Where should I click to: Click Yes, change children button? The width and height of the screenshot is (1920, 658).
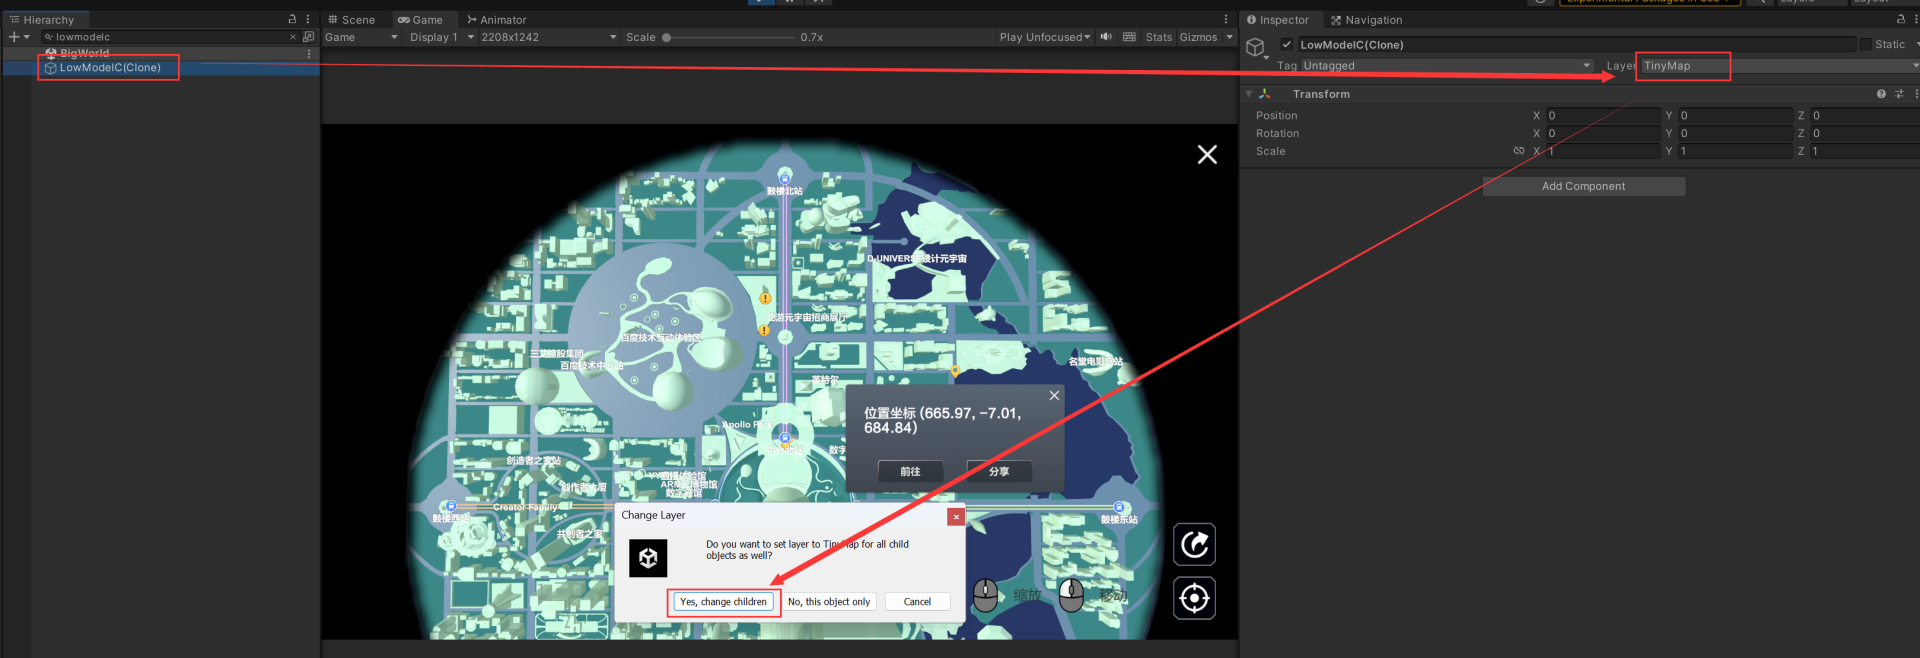(x=723, y=602)
